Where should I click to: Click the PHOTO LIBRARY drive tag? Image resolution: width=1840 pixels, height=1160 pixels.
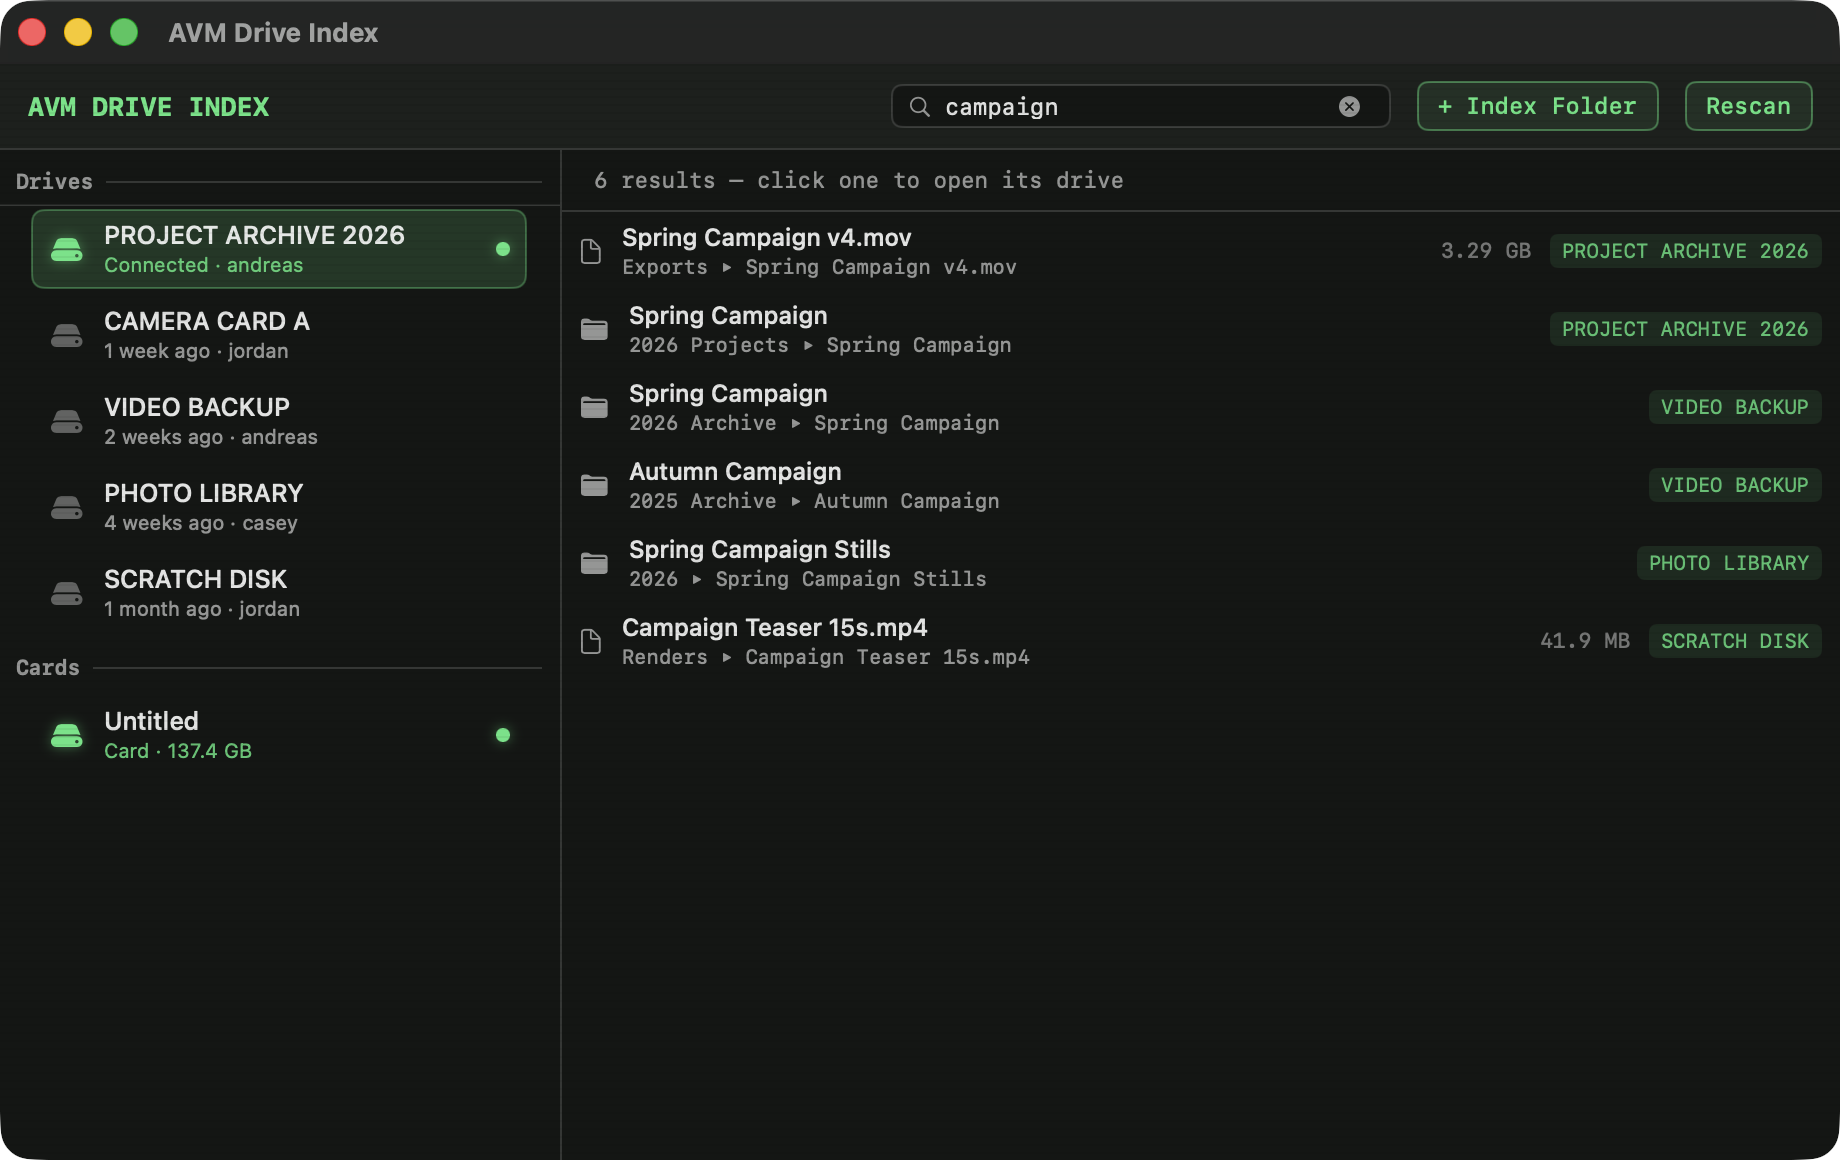coord(1728,563)
